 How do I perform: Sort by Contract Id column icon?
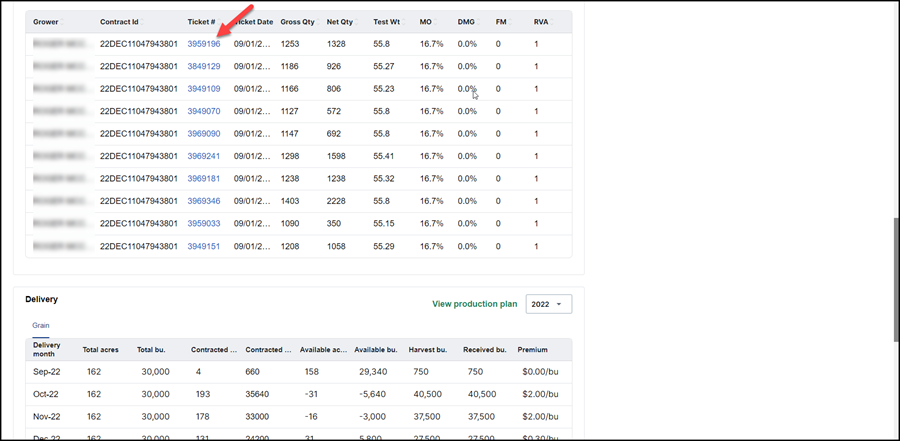[142, 22]
